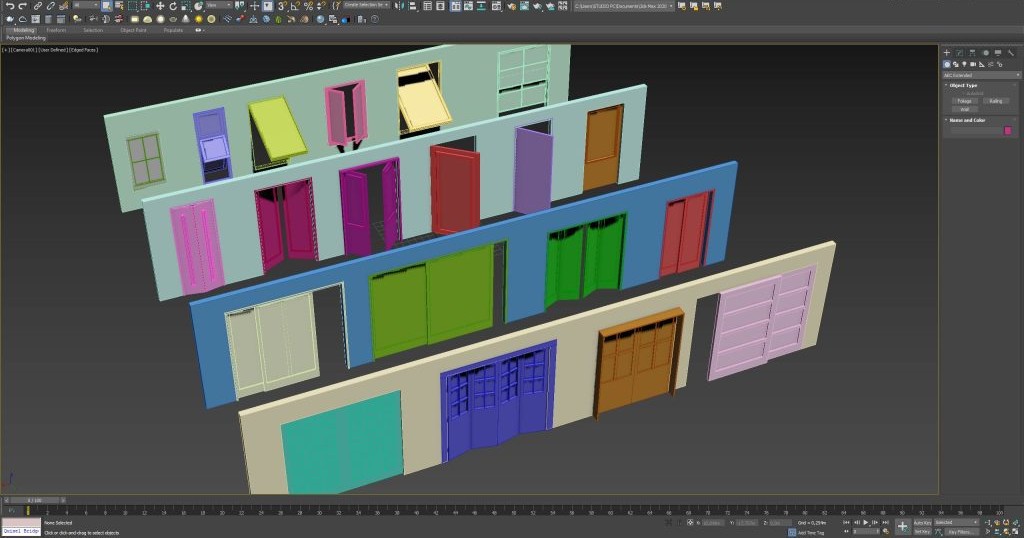
Task: Select the Lights category icon
Action: coord(964,65)
